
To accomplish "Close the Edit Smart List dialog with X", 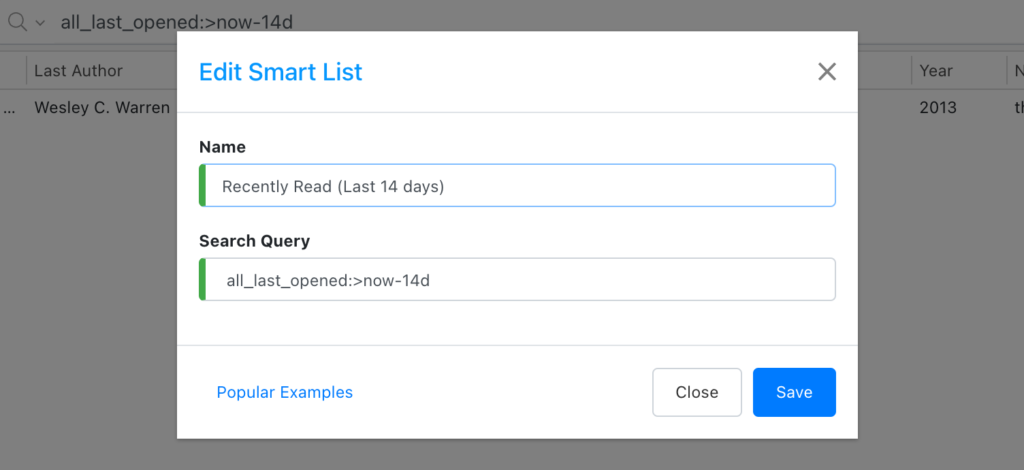I will [826, 72].
